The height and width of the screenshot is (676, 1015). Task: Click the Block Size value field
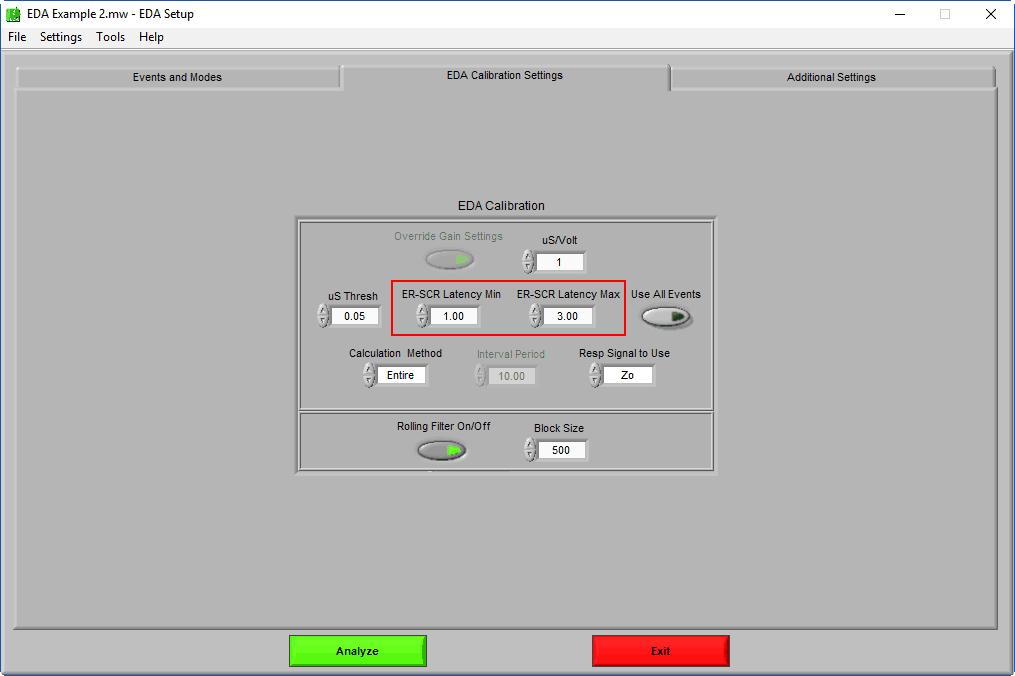tap(562, 450)
